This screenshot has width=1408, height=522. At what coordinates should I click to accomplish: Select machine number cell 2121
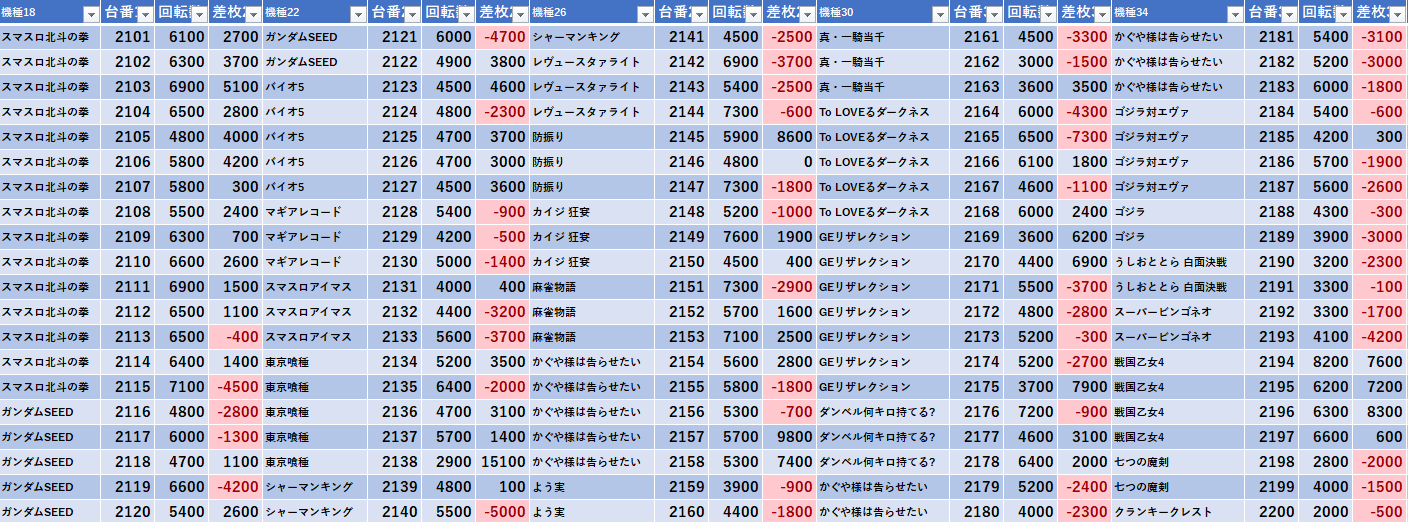[395, 37]
